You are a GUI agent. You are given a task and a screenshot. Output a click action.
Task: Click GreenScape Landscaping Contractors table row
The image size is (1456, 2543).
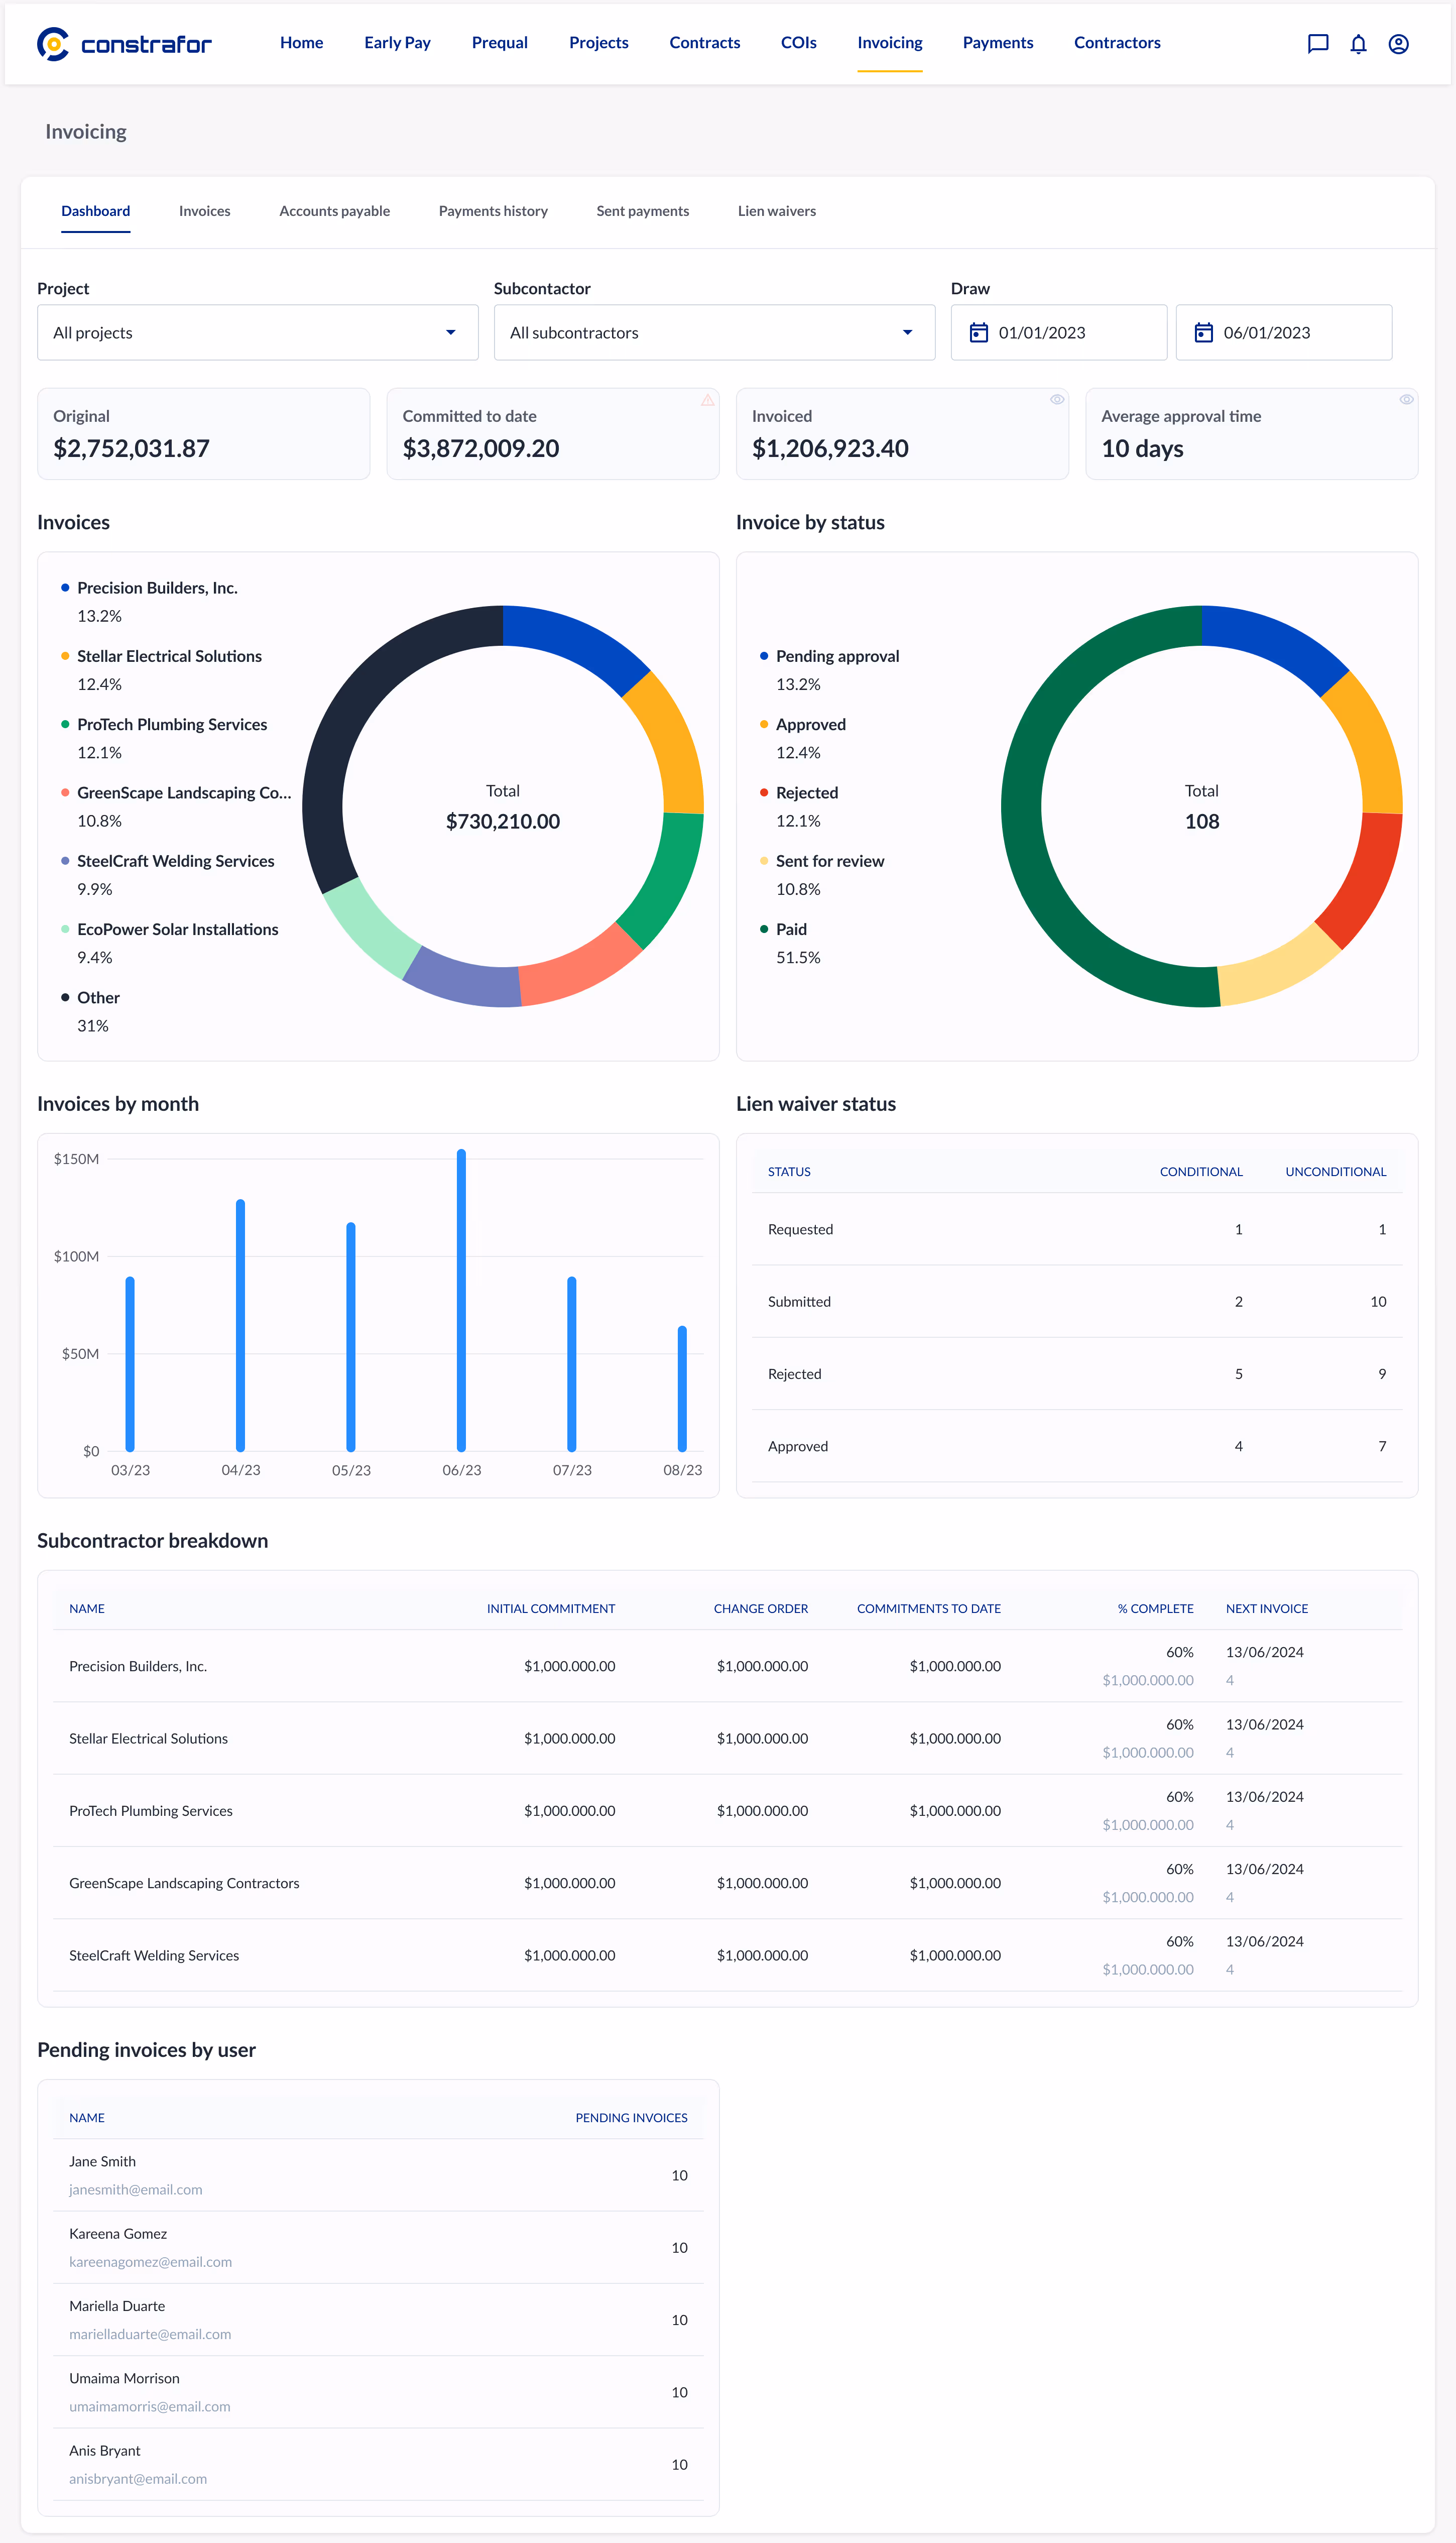click(728, 1883)
